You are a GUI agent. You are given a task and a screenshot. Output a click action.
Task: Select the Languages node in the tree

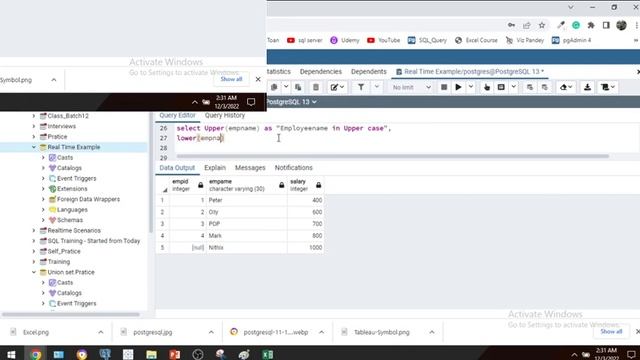(x=72, y=210)
